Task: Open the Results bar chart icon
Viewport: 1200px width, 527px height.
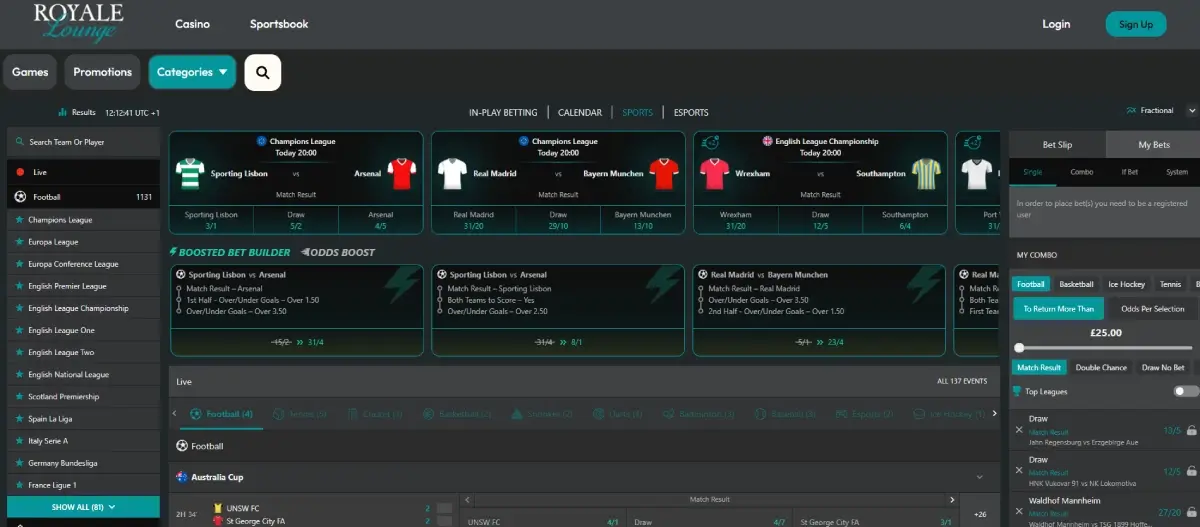Action: 62,113
